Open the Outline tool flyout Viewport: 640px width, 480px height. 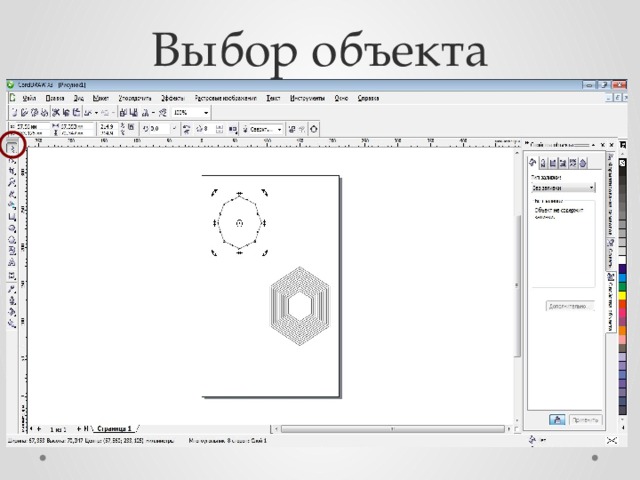pyautogui.click(x=12, y=301)
